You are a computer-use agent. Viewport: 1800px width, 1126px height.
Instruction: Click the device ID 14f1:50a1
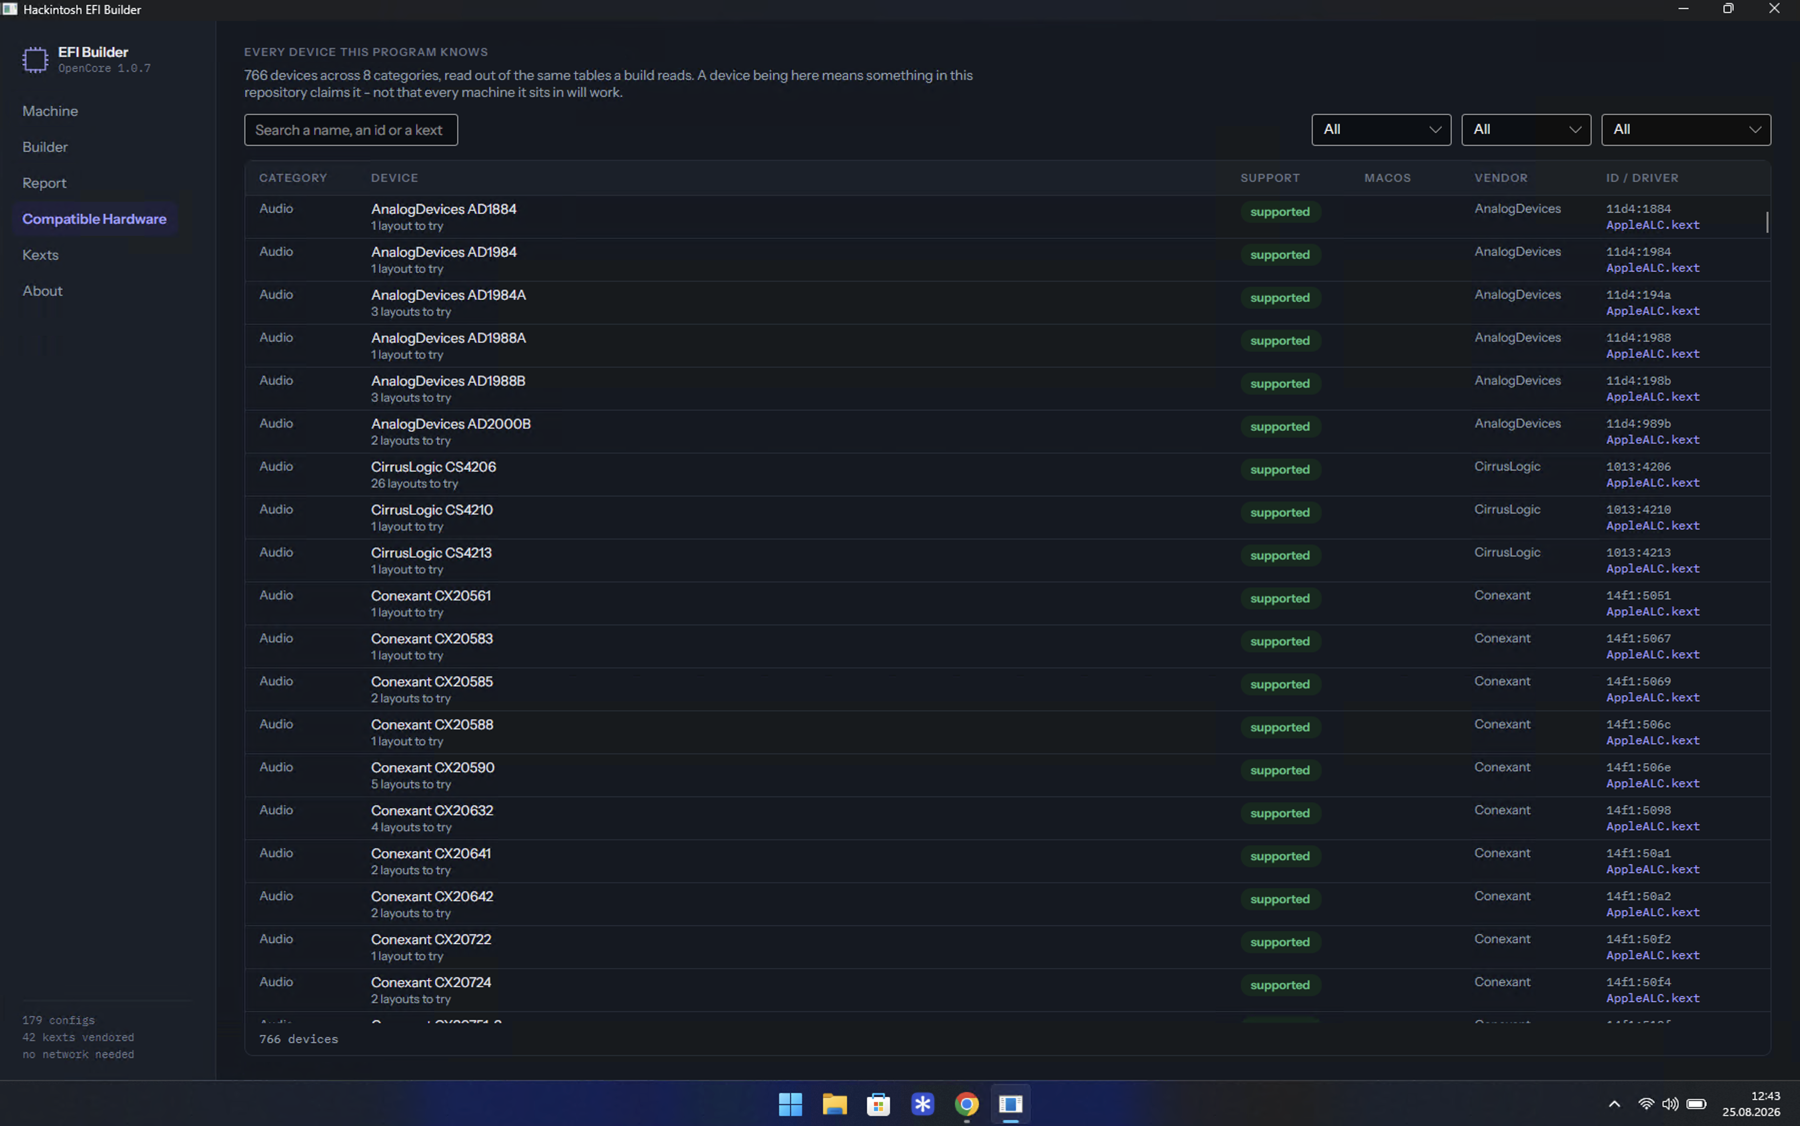[x=1638, y=854]
